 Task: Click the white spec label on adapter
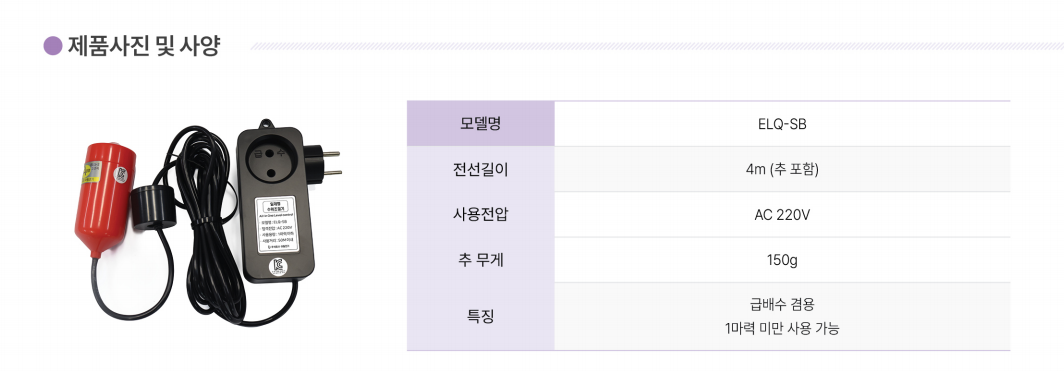[x=278, y=223]
